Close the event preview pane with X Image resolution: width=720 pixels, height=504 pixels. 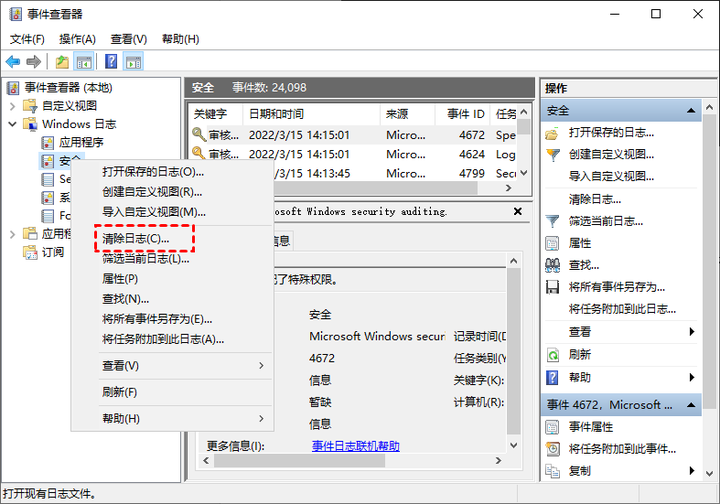coord(518,212)
